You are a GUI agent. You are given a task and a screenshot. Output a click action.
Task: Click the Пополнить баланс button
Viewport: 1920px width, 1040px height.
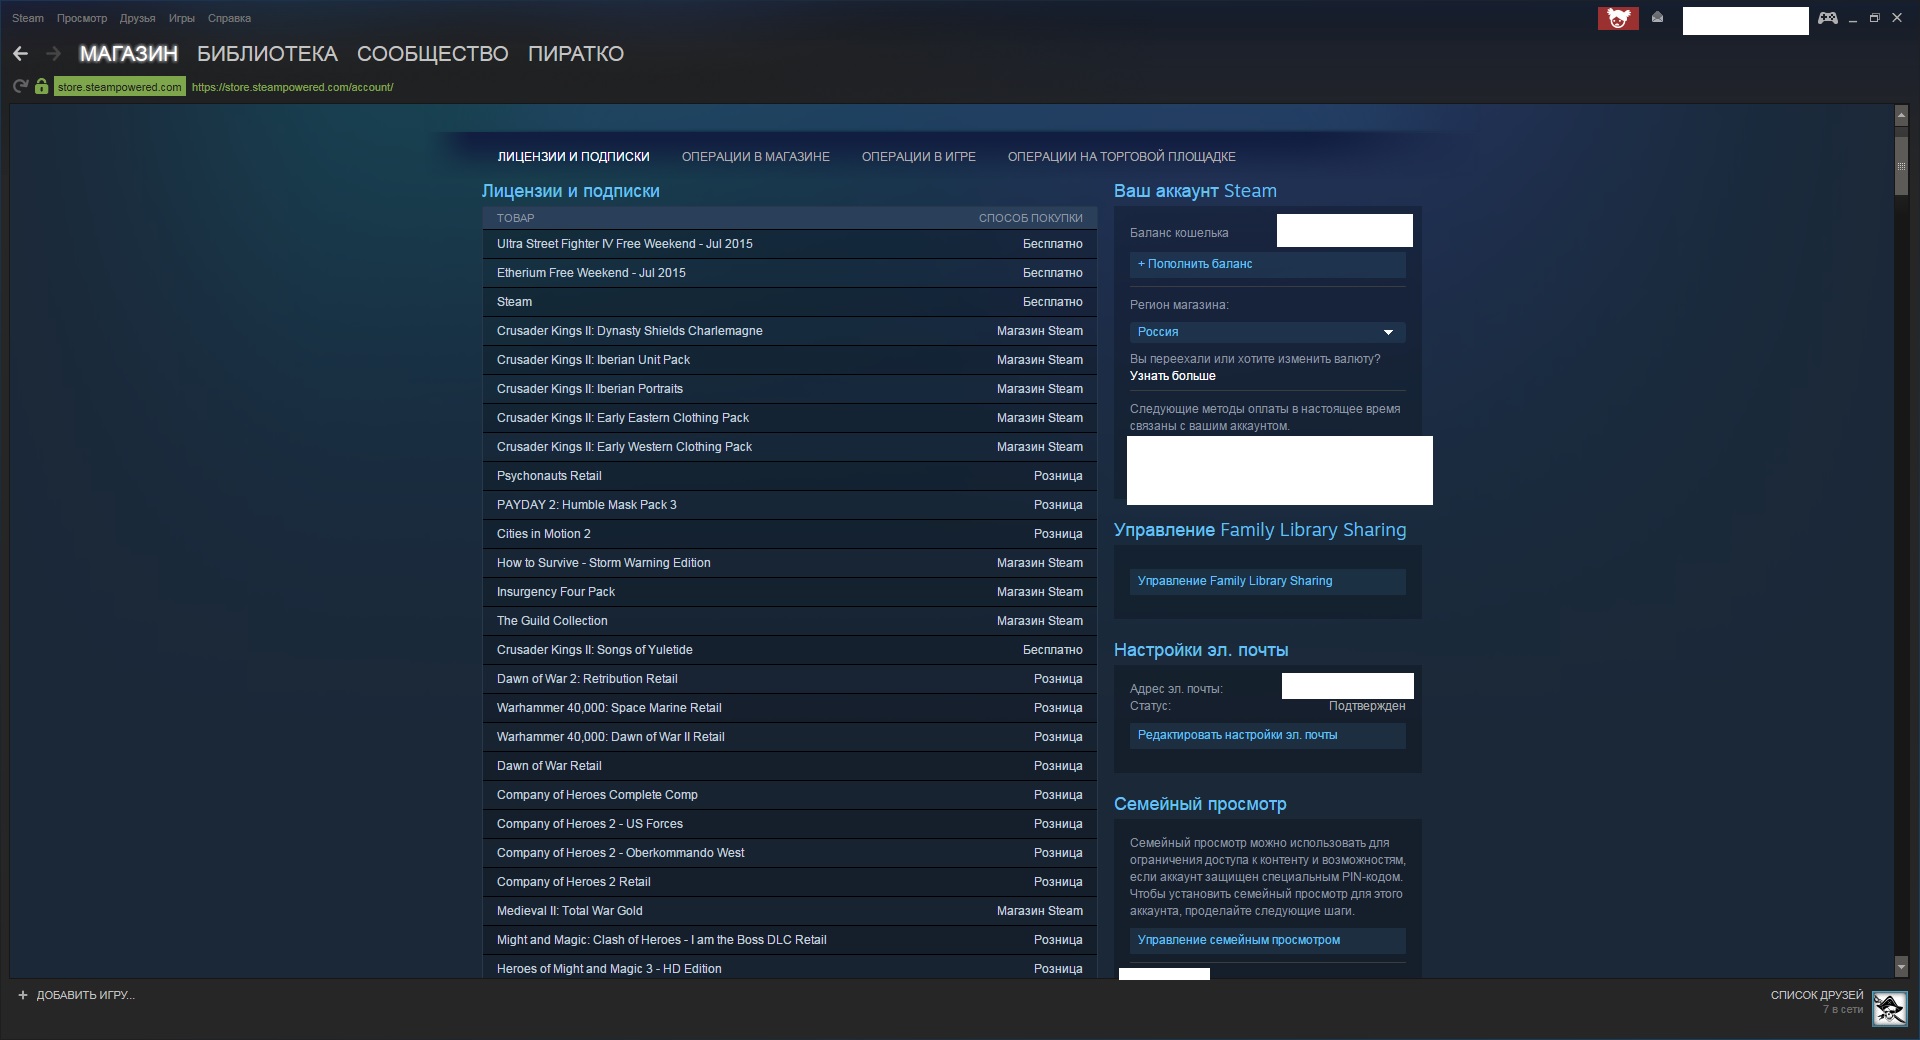1267,264
